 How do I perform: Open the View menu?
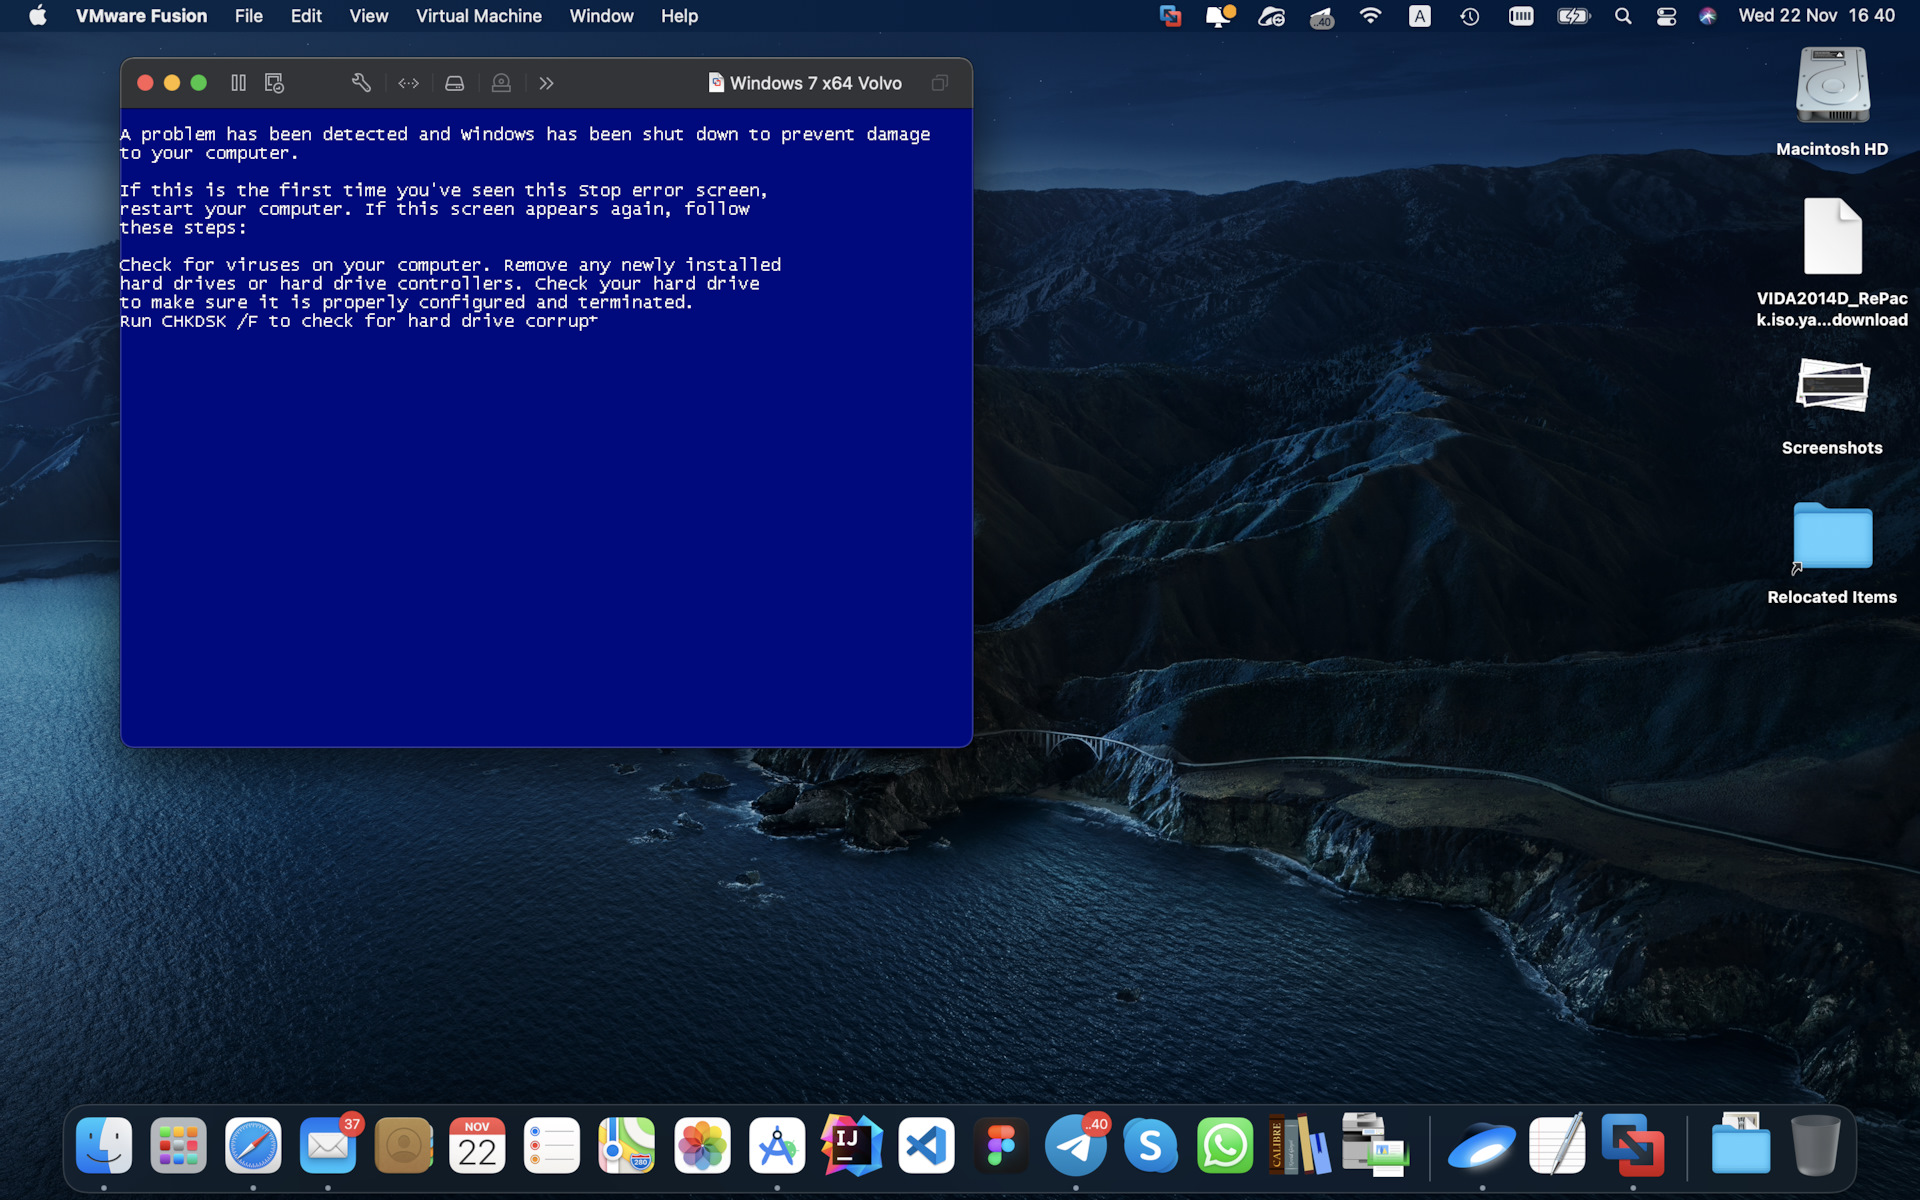(x=368, y=16)
